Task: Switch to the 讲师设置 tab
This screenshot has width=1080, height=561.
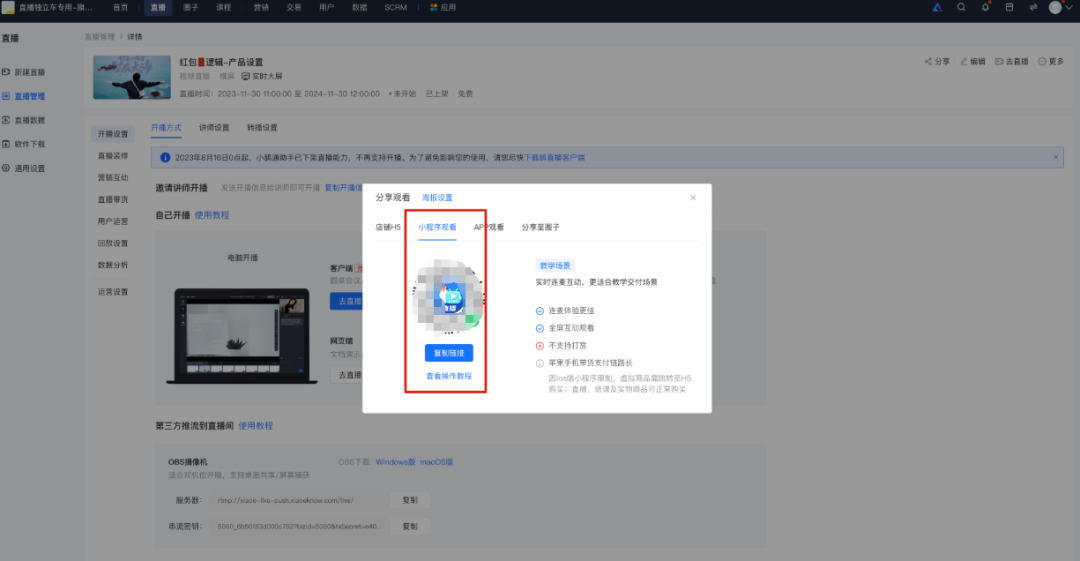Action: pyautogui.click(x=214, y=128)
